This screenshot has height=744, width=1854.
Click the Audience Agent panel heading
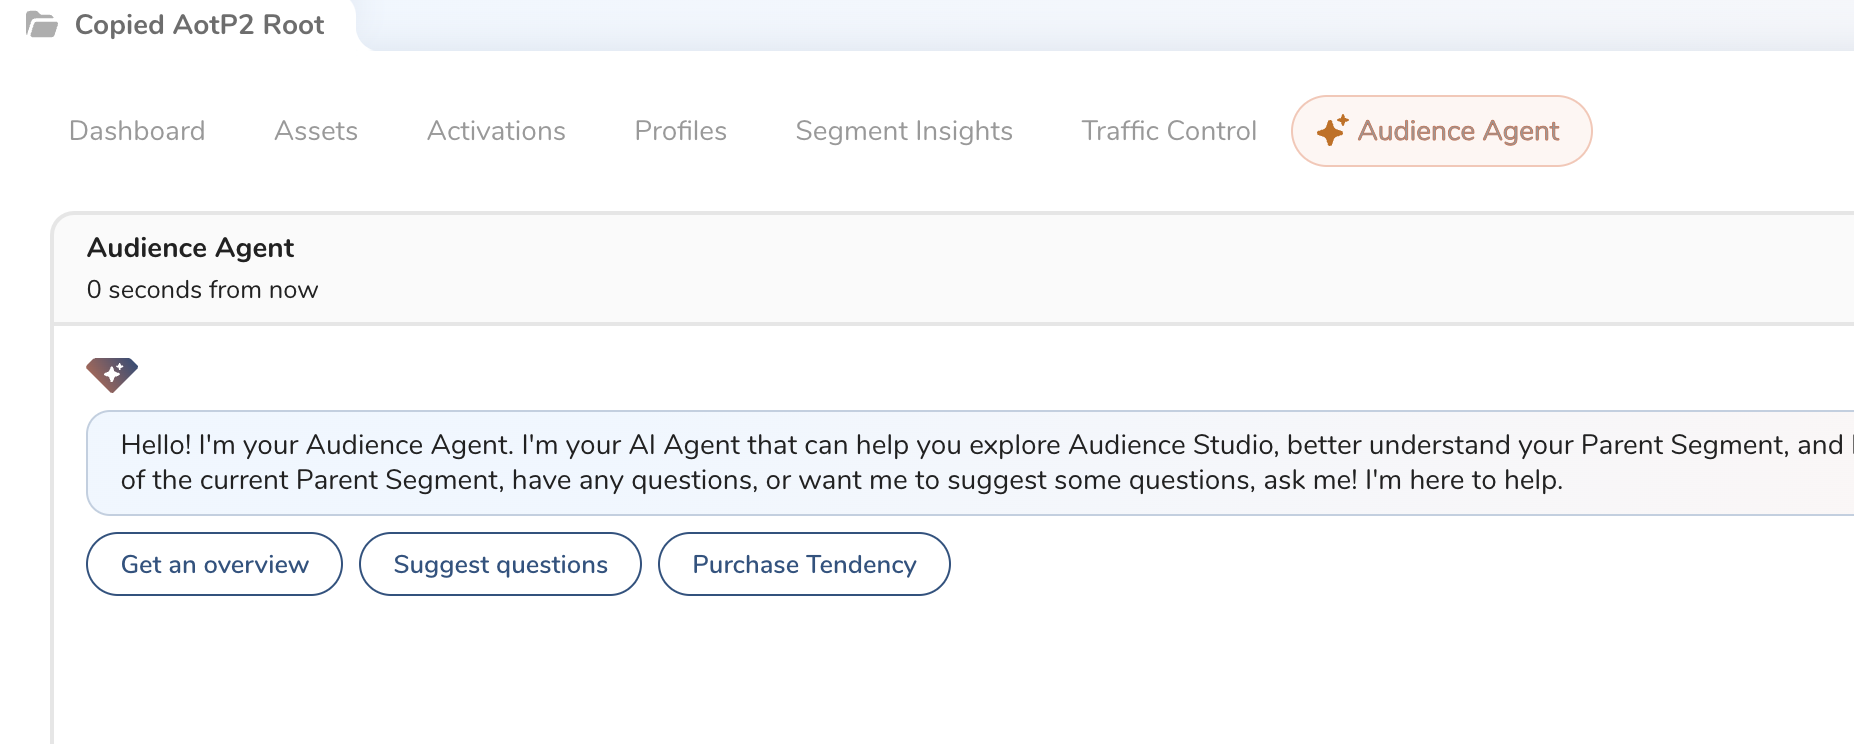click(190, 248)
